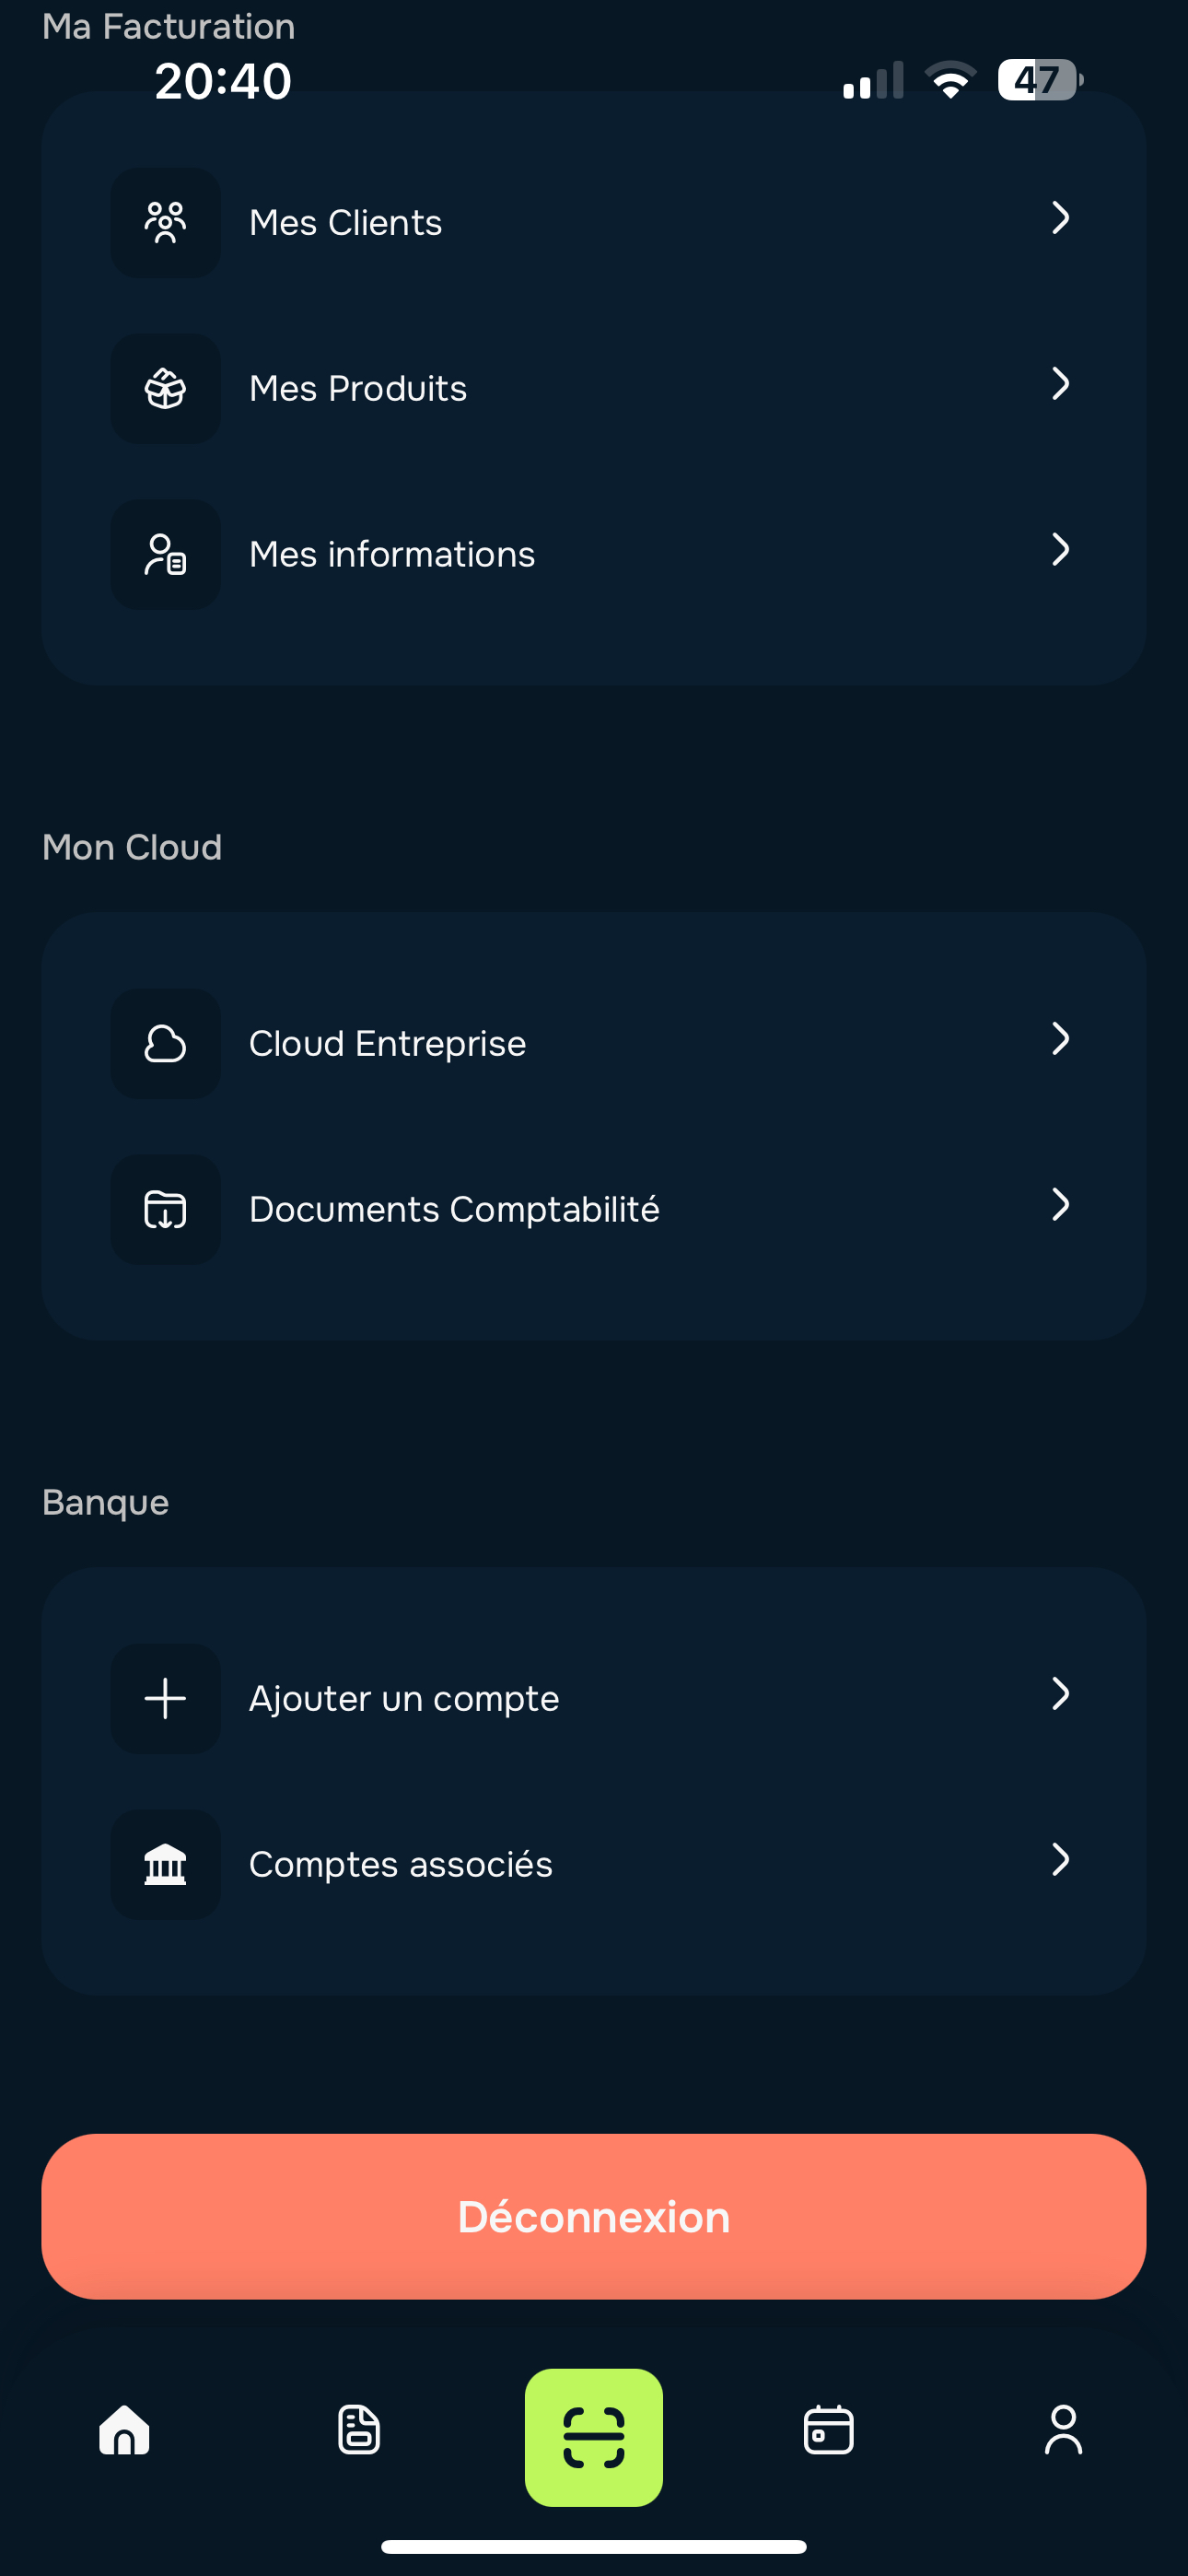The image size is (1188, 2576).
Task: Tap the Mes Clients people icon
Action: point(165,223)
